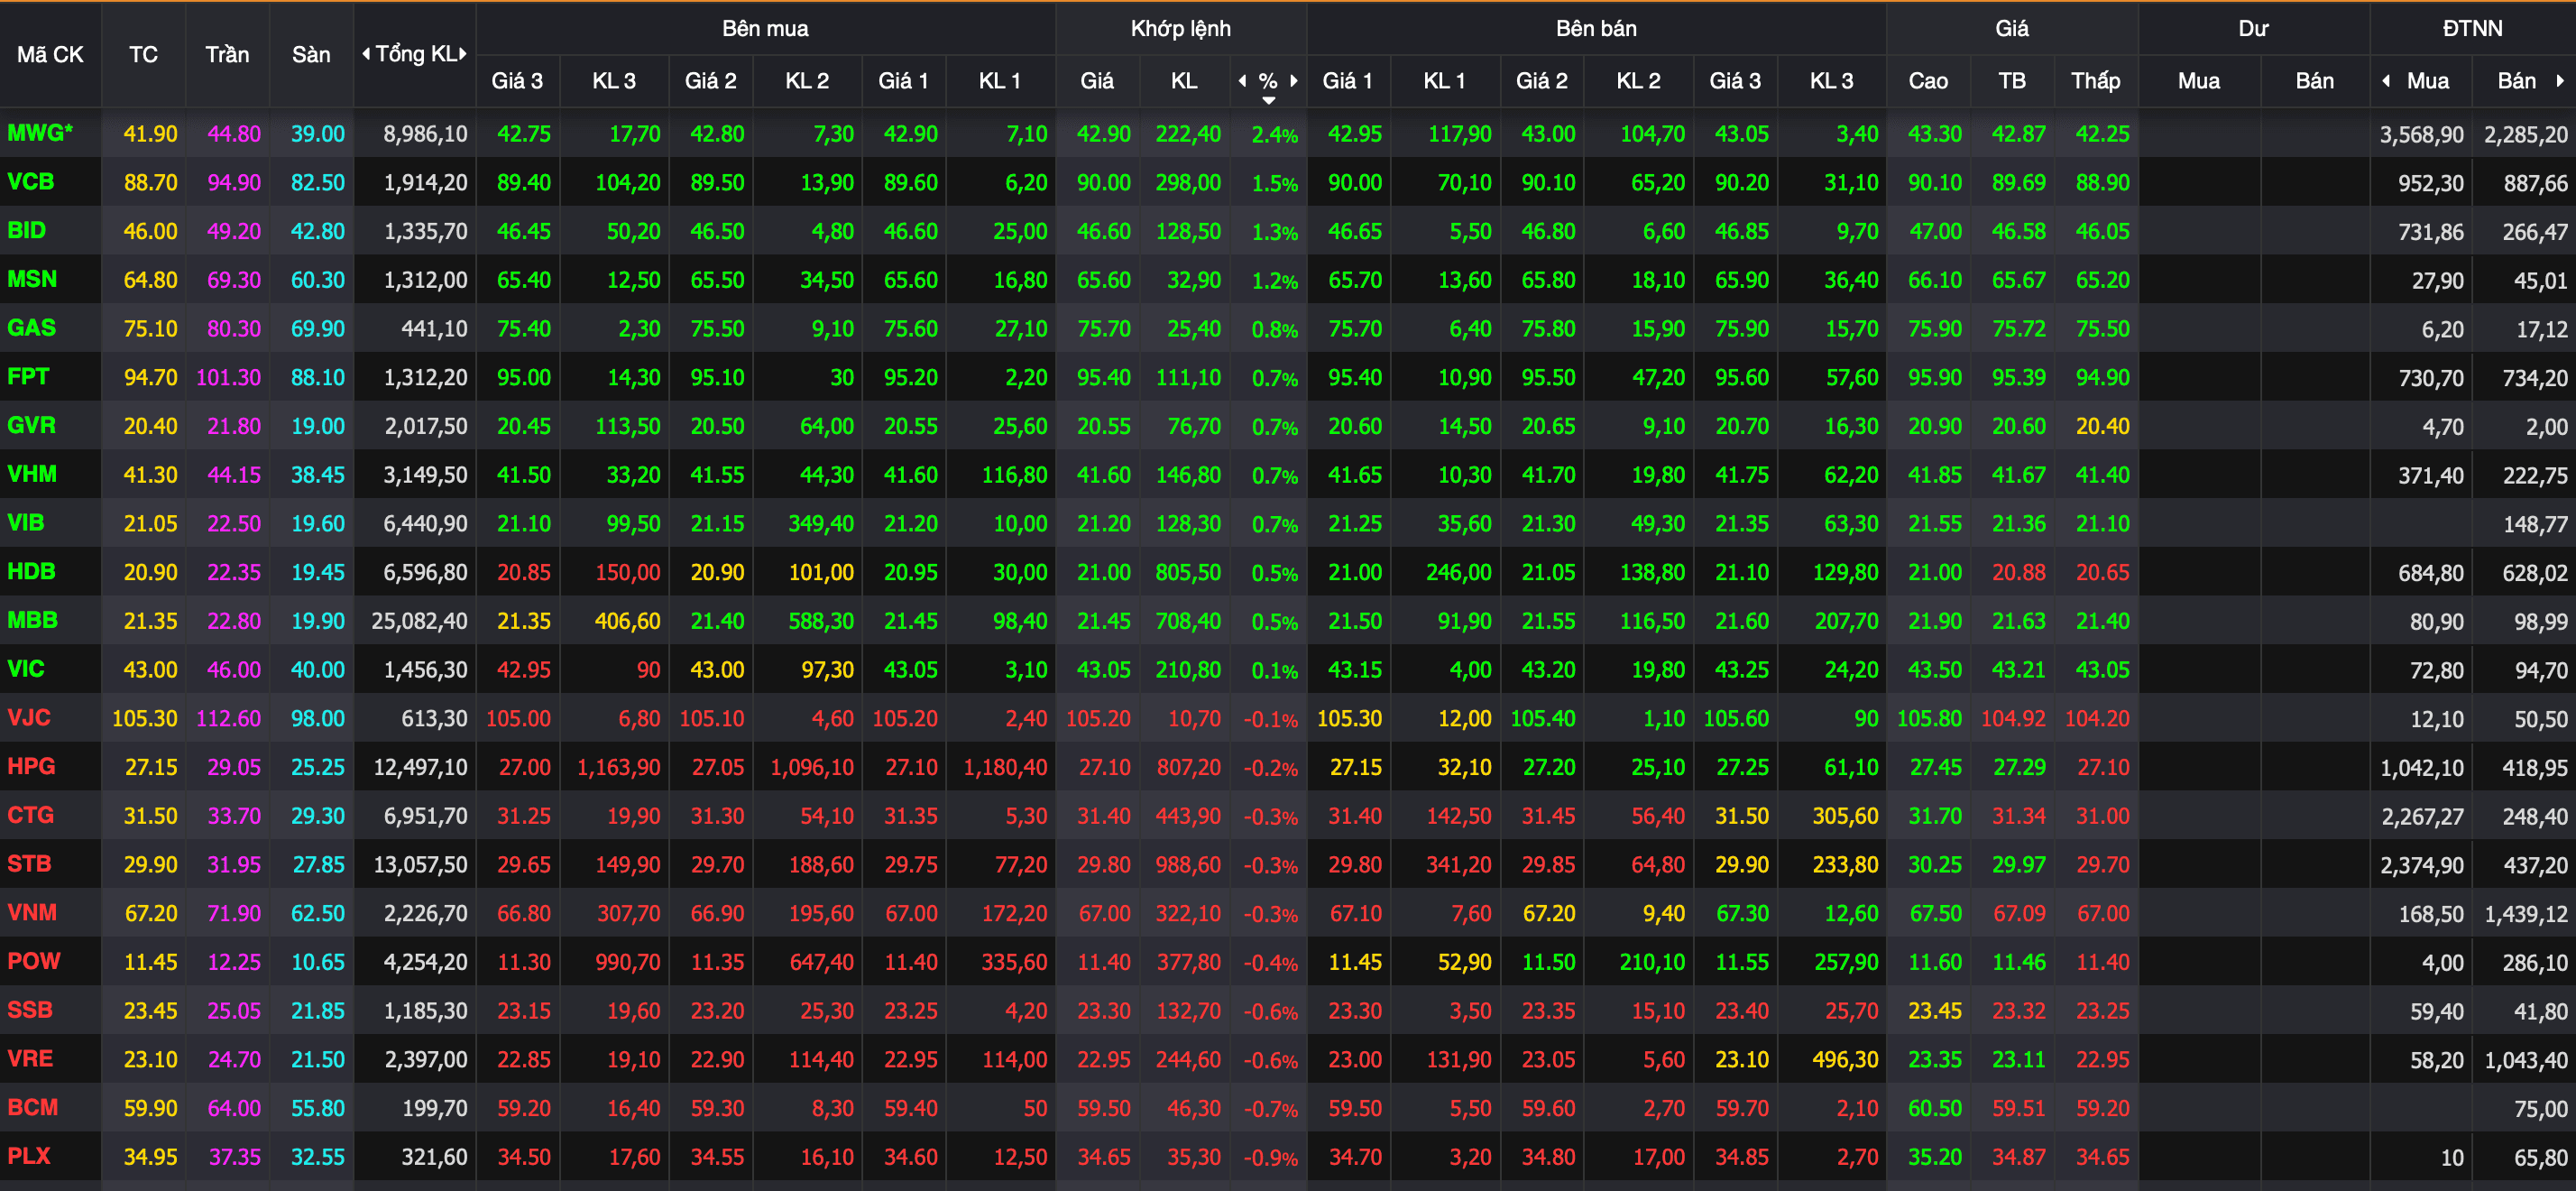Click the right arrow beside % header
This screenshot has height=1191, width=2576.
pyautogui.click(x=1294, y=81)
